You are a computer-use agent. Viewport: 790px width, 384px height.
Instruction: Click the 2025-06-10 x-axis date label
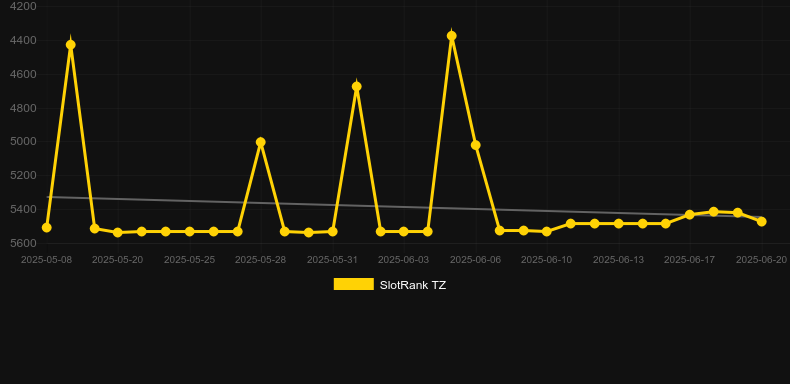[x=547, y=260]
